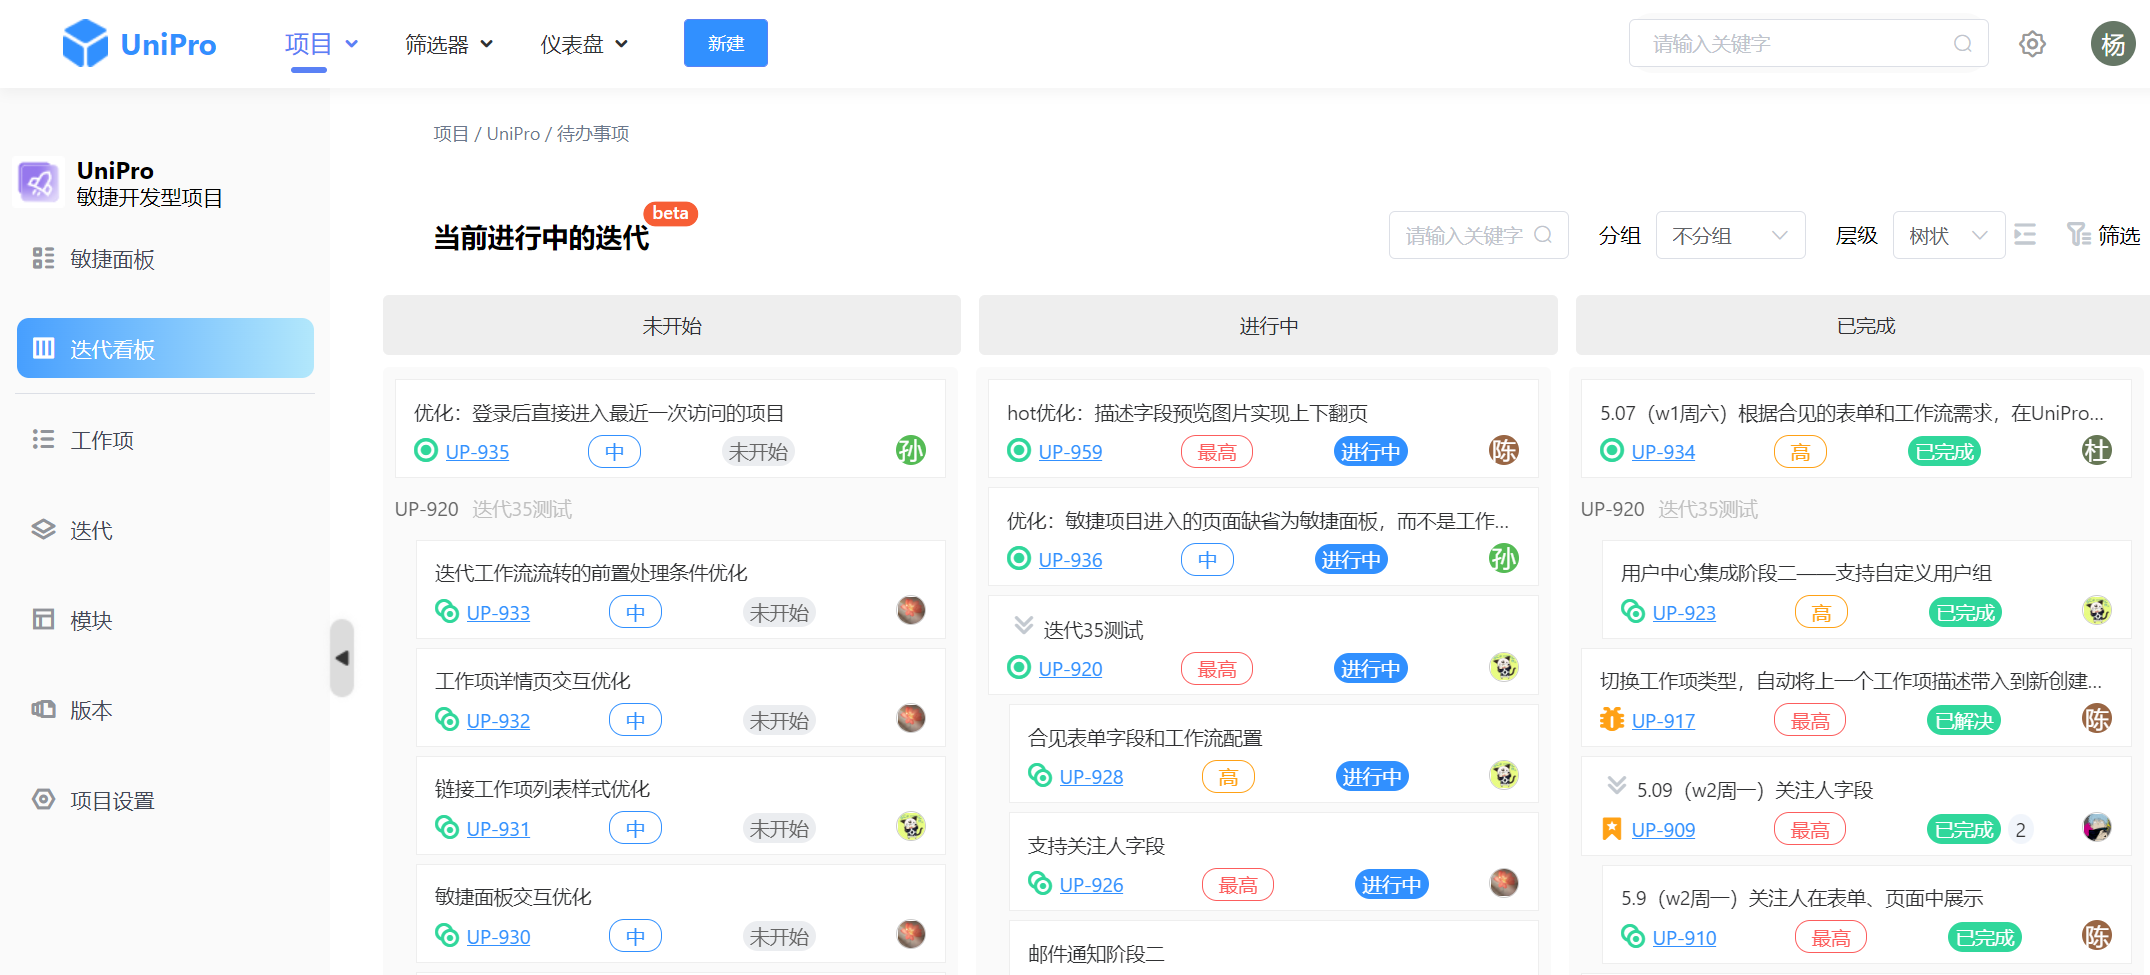Collapse the 迭代35测试 card chevron
Viewport: 2150px width, 975px height.
pos(1023,626)
